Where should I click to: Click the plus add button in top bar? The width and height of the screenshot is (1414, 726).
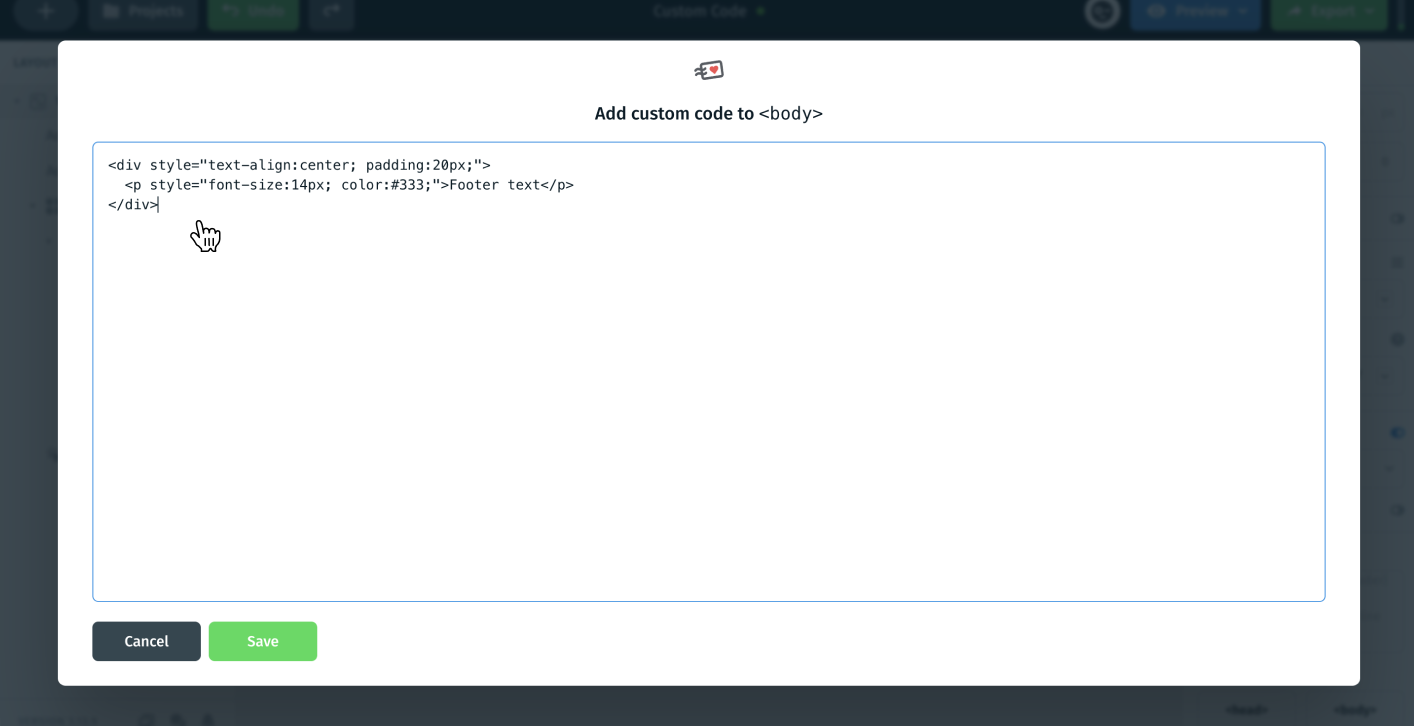[46, 12]
